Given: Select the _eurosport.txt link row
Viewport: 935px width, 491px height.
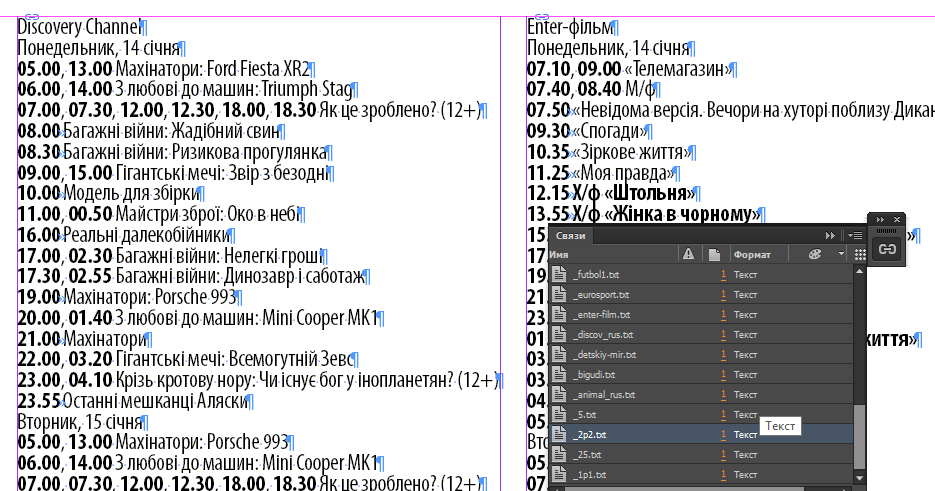Looking at the screenshot, I should (x=701, y=295).
